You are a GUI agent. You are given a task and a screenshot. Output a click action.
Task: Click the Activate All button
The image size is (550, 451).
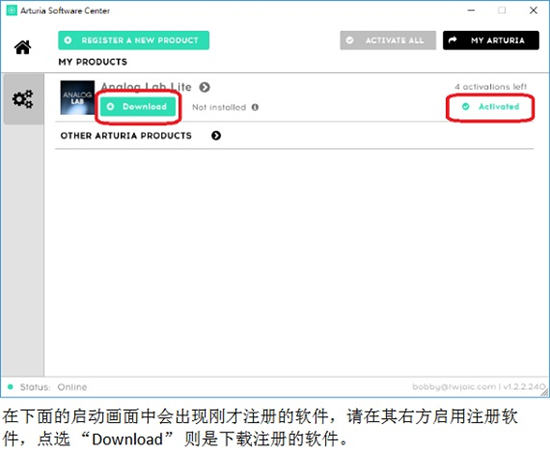click(388, 40)
